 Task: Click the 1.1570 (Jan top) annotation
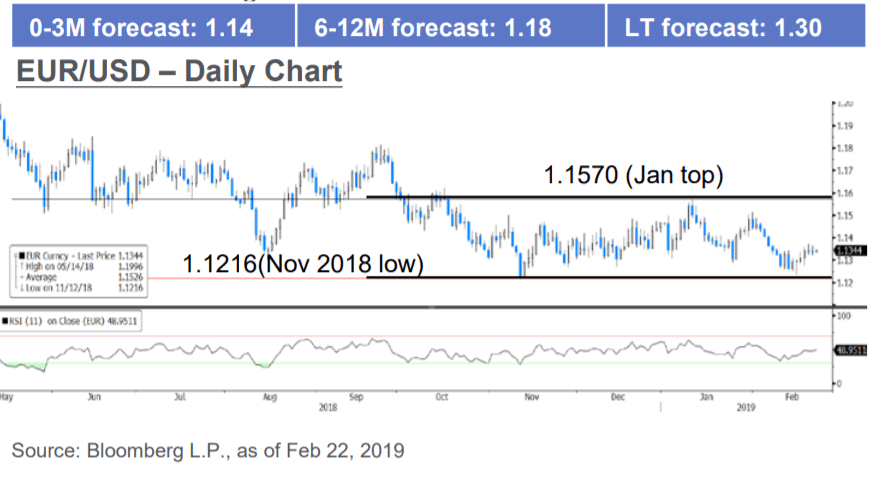(632, 177)
